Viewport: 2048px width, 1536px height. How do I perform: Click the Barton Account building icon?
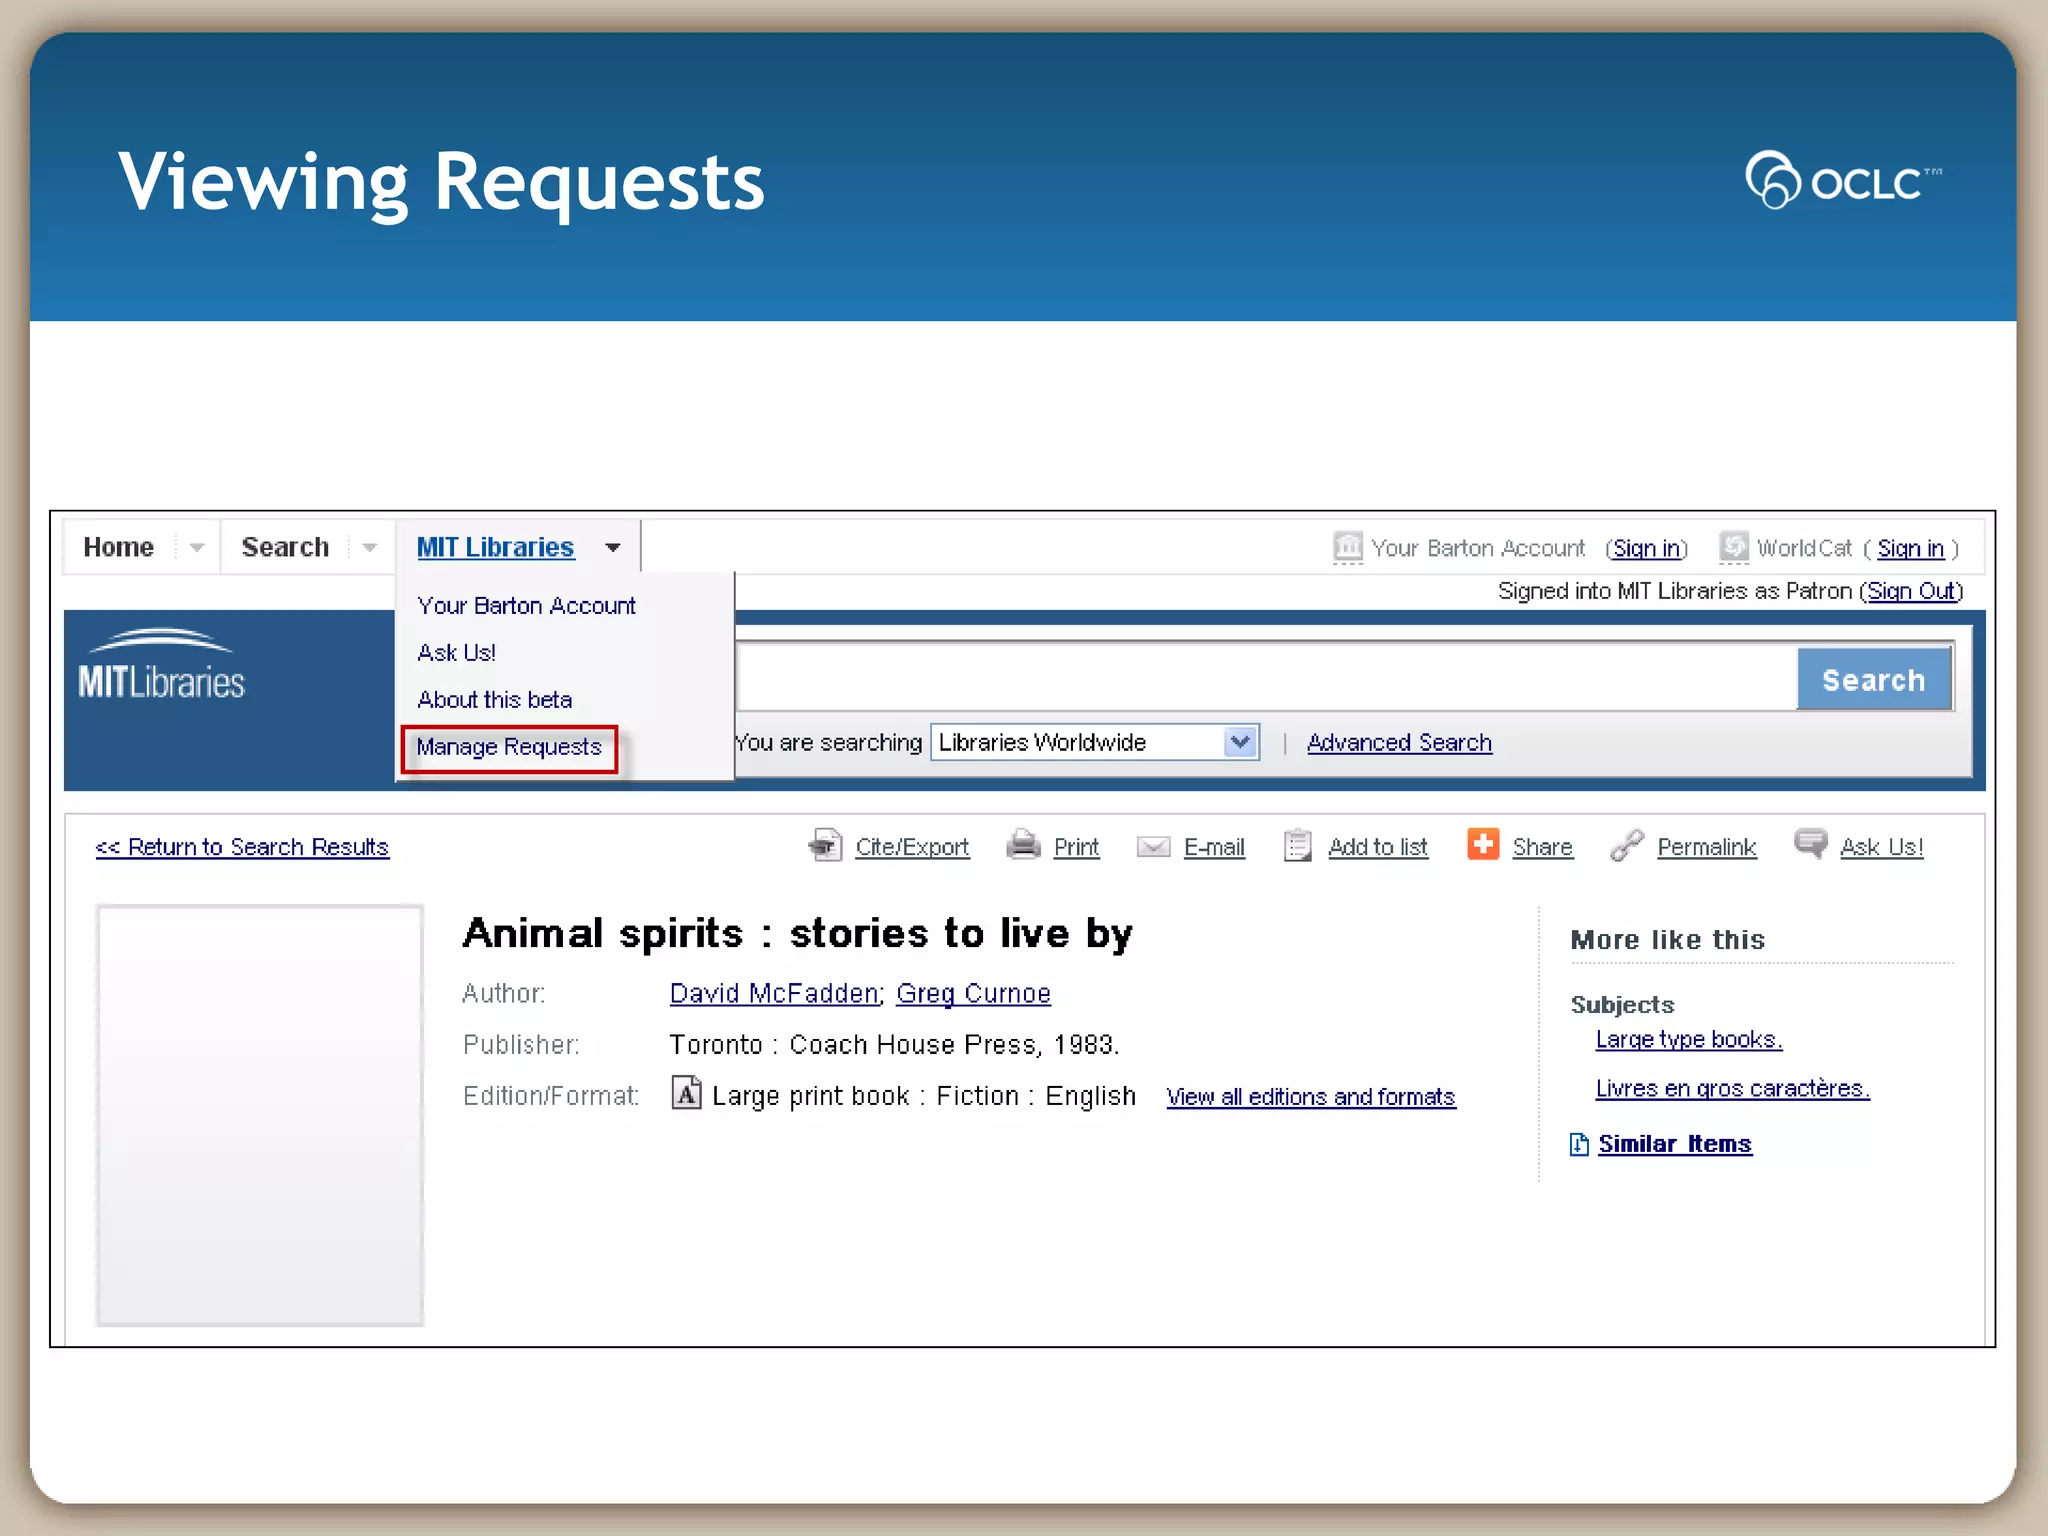click(1347, 547)
